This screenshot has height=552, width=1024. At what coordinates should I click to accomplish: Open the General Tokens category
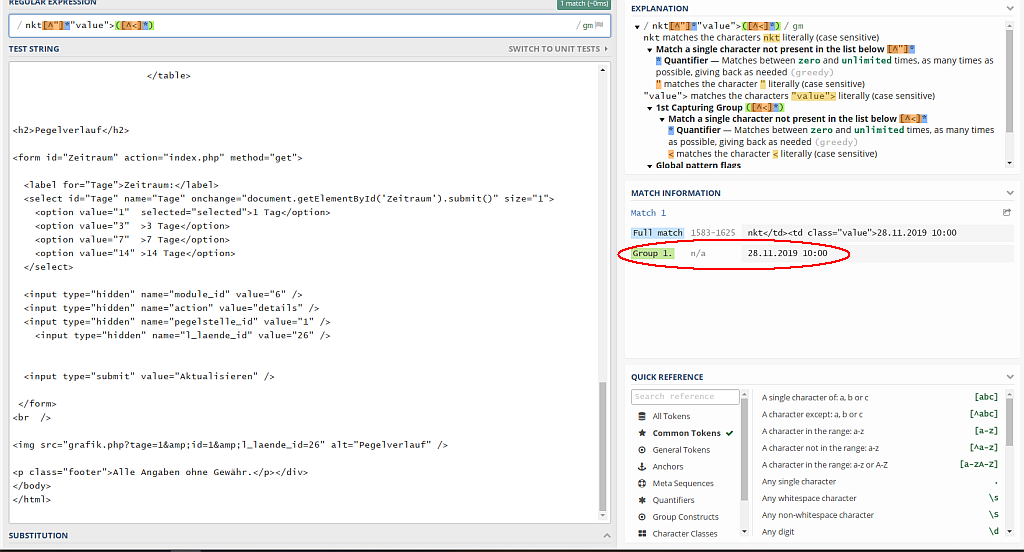pos(681,449)
